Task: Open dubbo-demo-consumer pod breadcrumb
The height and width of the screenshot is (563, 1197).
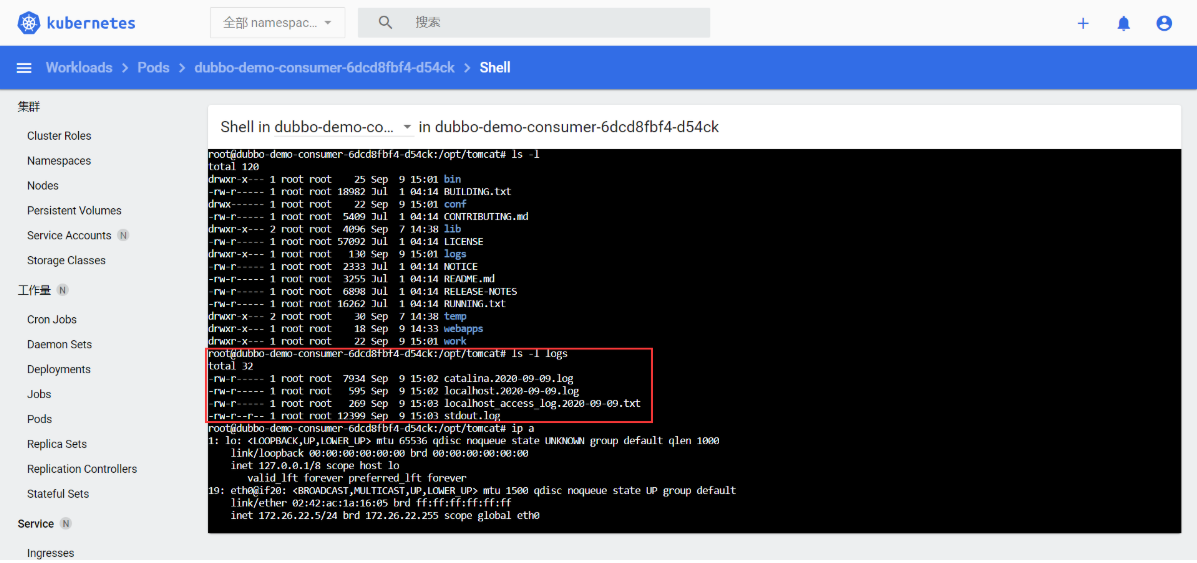Action: (x=324, y=68)
